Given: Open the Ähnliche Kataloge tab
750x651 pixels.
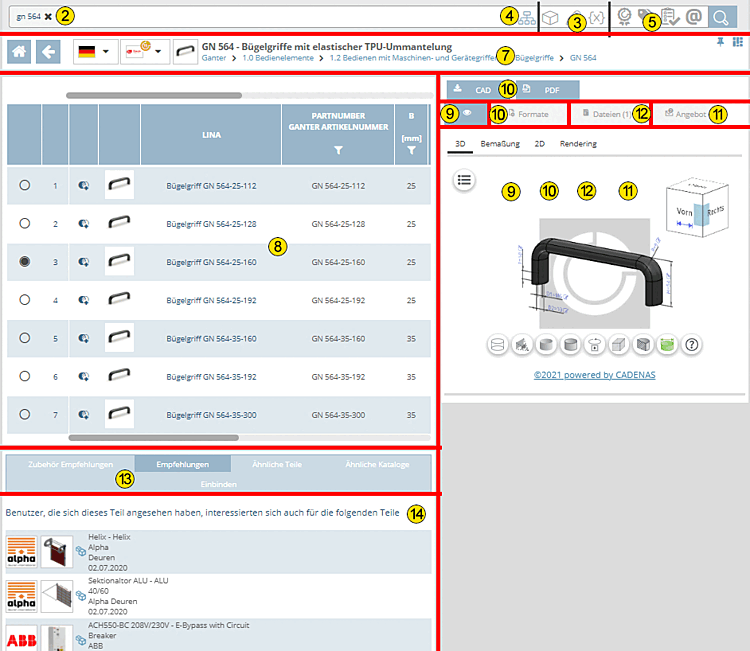Looking at the screenshot, I should 377,464.
